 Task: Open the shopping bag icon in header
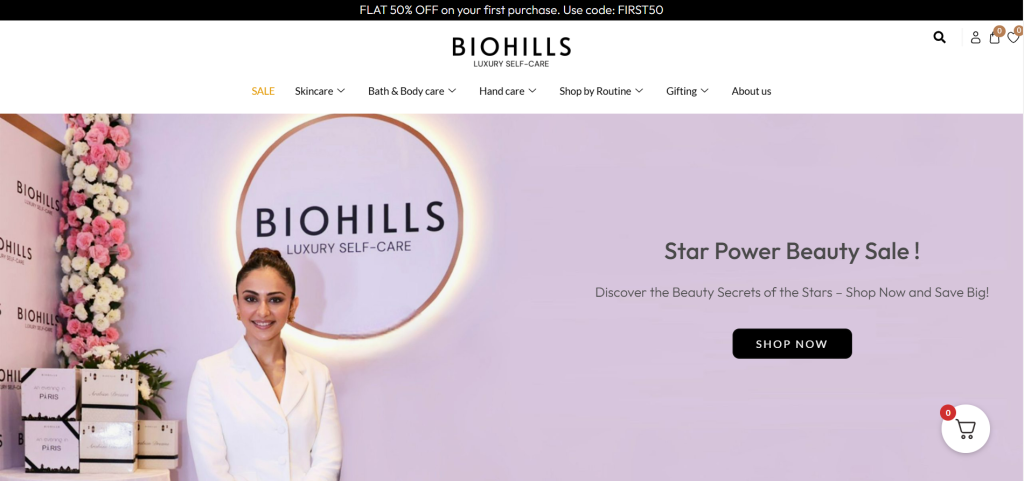tap(994, 38)
